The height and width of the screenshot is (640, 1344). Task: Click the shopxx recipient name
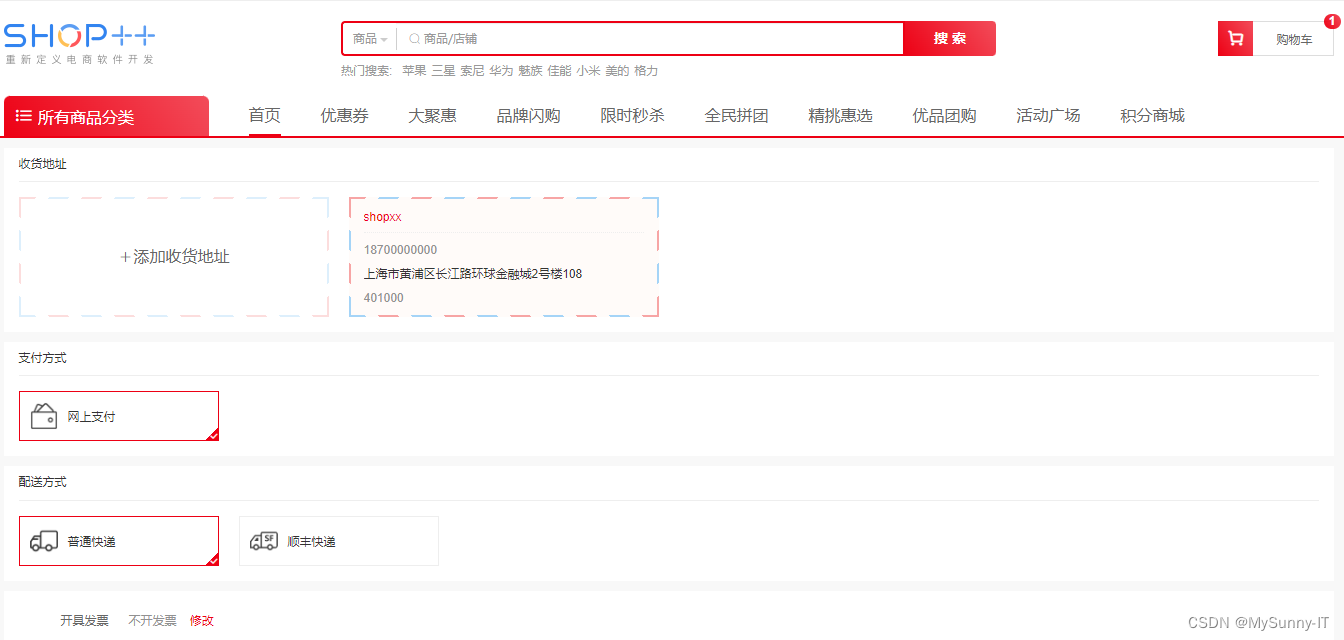click(383, 217)
